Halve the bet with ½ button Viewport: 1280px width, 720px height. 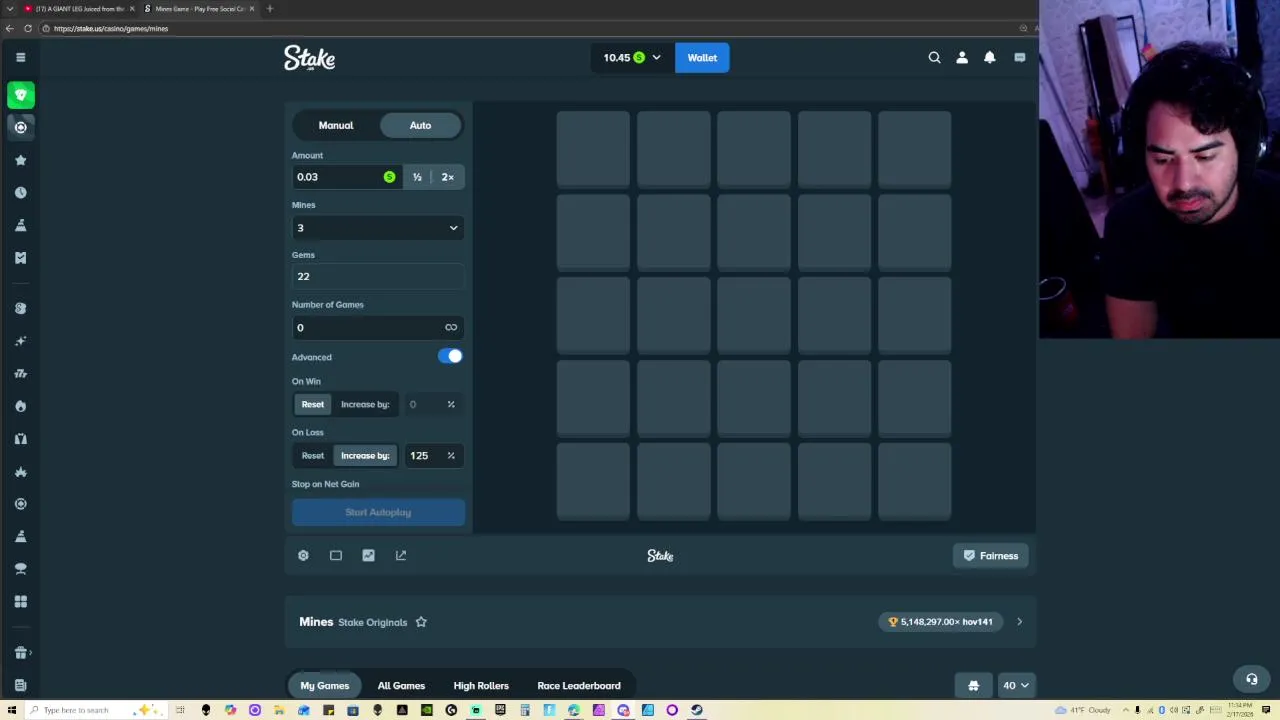click(x=417, y=177)
